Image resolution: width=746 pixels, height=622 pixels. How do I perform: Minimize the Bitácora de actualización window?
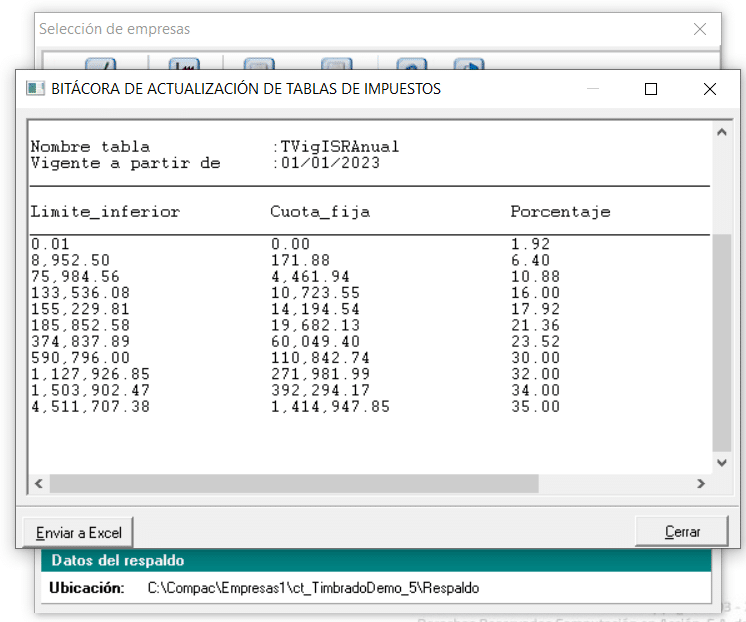[x=593, y=89]
